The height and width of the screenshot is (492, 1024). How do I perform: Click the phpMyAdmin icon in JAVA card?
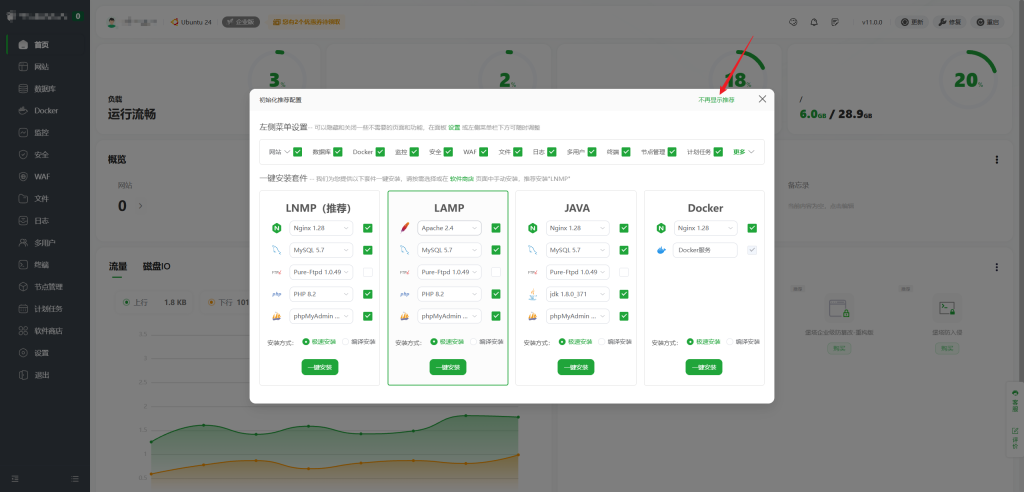(x=532, y=316)
